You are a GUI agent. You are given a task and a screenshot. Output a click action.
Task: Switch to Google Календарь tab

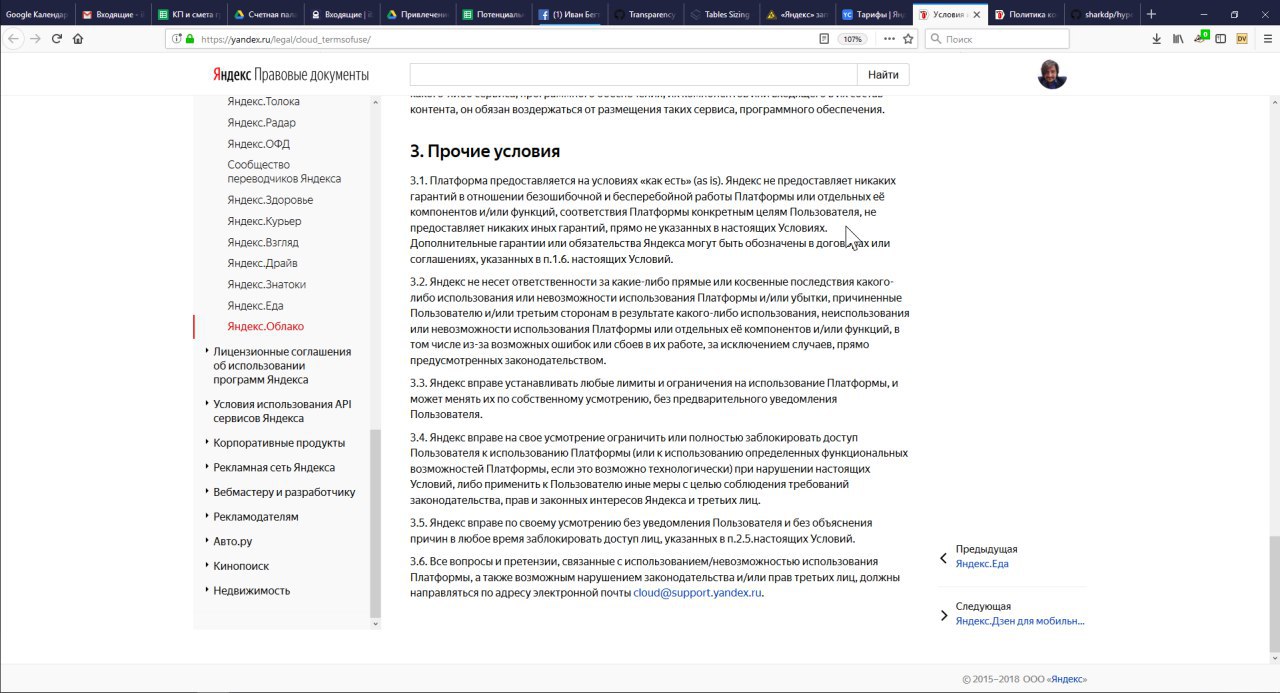click(37, 14)
